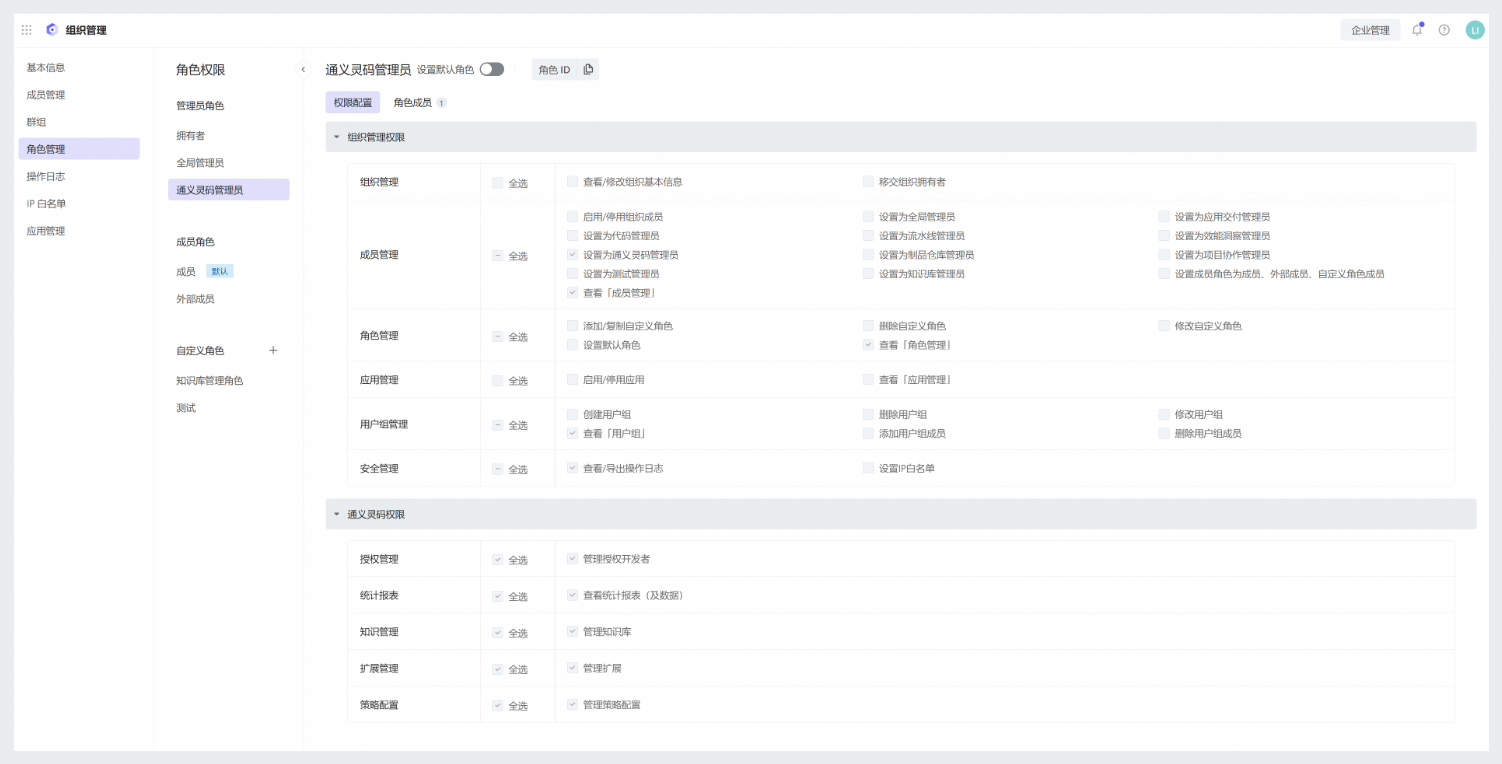Select the 通义灵码管理员 role

click(229, 189)
